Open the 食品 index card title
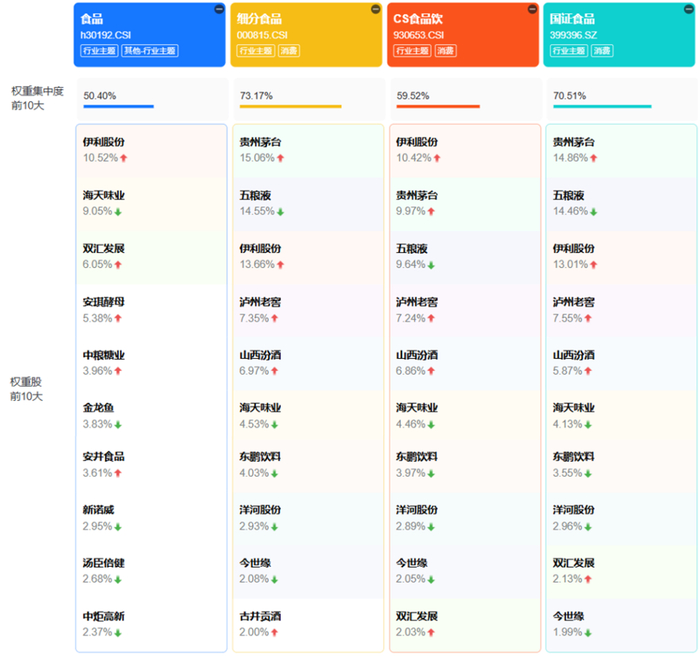Screen dimensions: 700x657 (92, 19)
